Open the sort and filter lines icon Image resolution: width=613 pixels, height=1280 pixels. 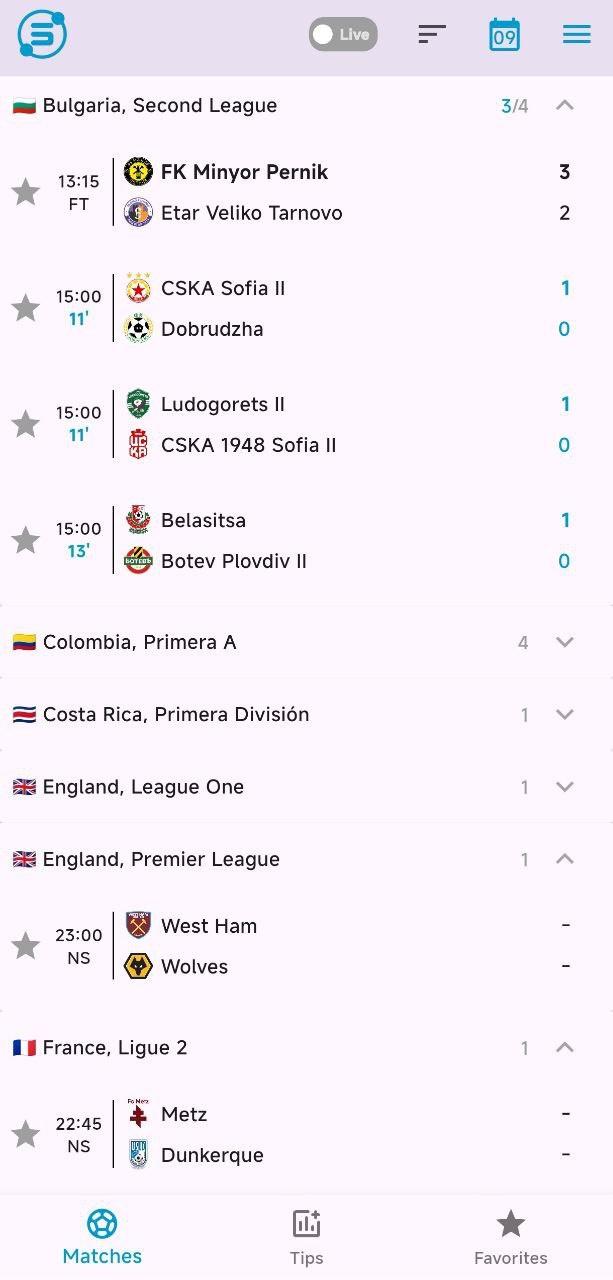pyautogui.click(x=432, y=34)
